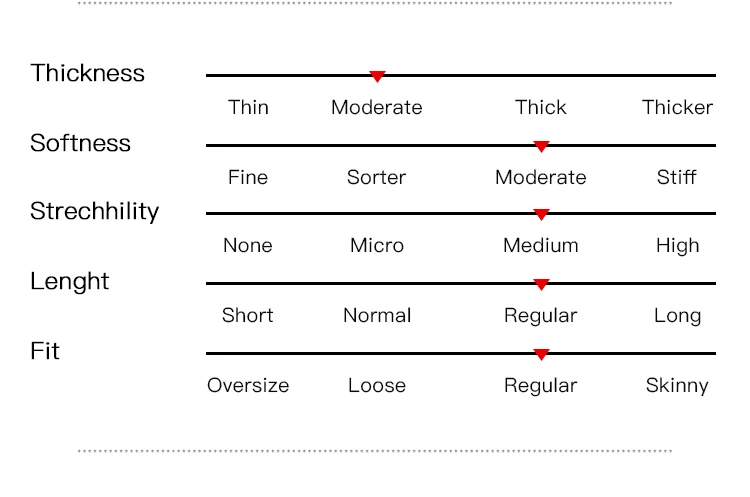
Task: Click the red marker on Lenght scale
Action: pyautogui.click(x=541, y=284)
